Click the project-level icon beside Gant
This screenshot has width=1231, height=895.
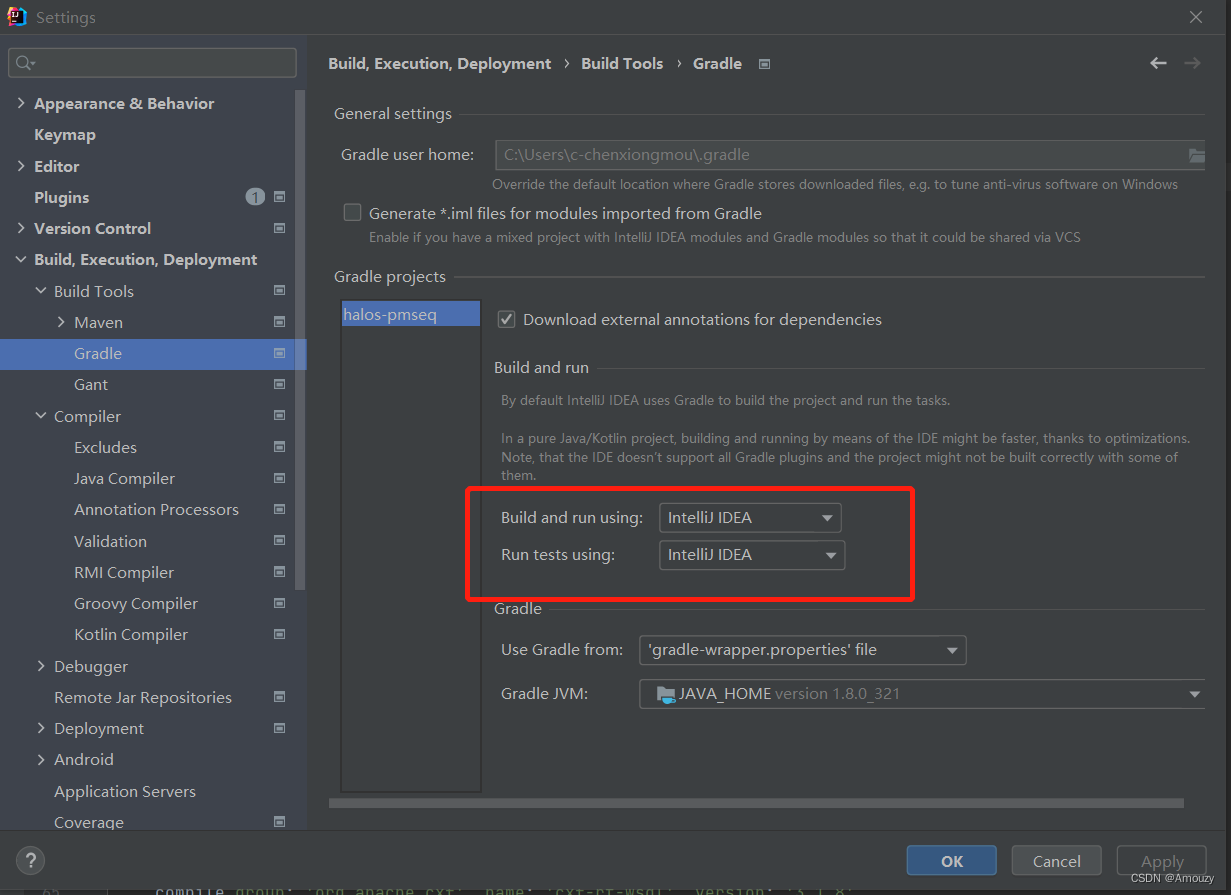tap(280, 384)
